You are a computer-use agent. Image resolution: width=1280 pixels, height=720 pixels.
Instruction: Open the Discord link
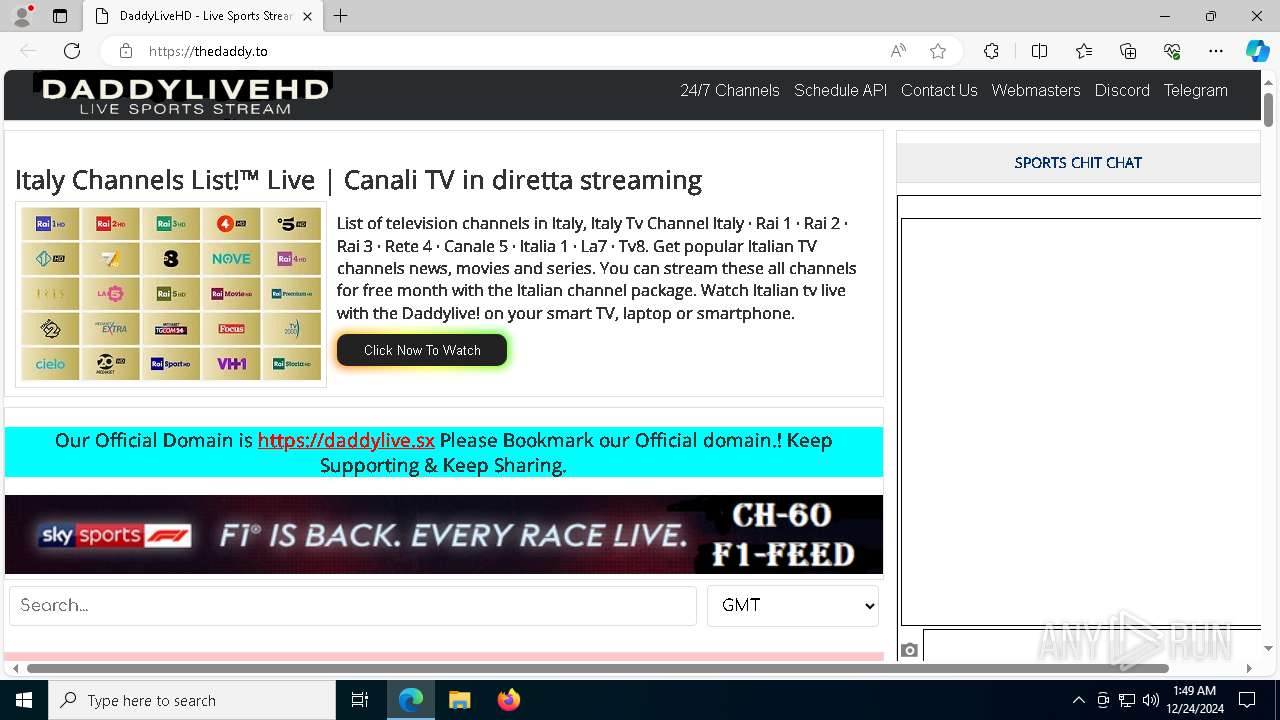coord(1122,90)
